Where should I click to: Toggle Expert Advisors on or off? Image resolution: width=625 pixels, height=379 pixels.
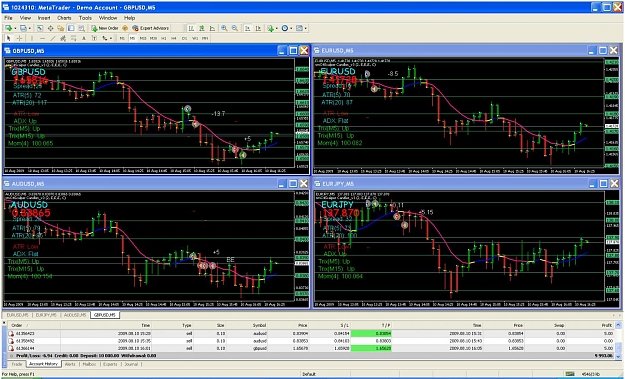(x=150, y=28)
